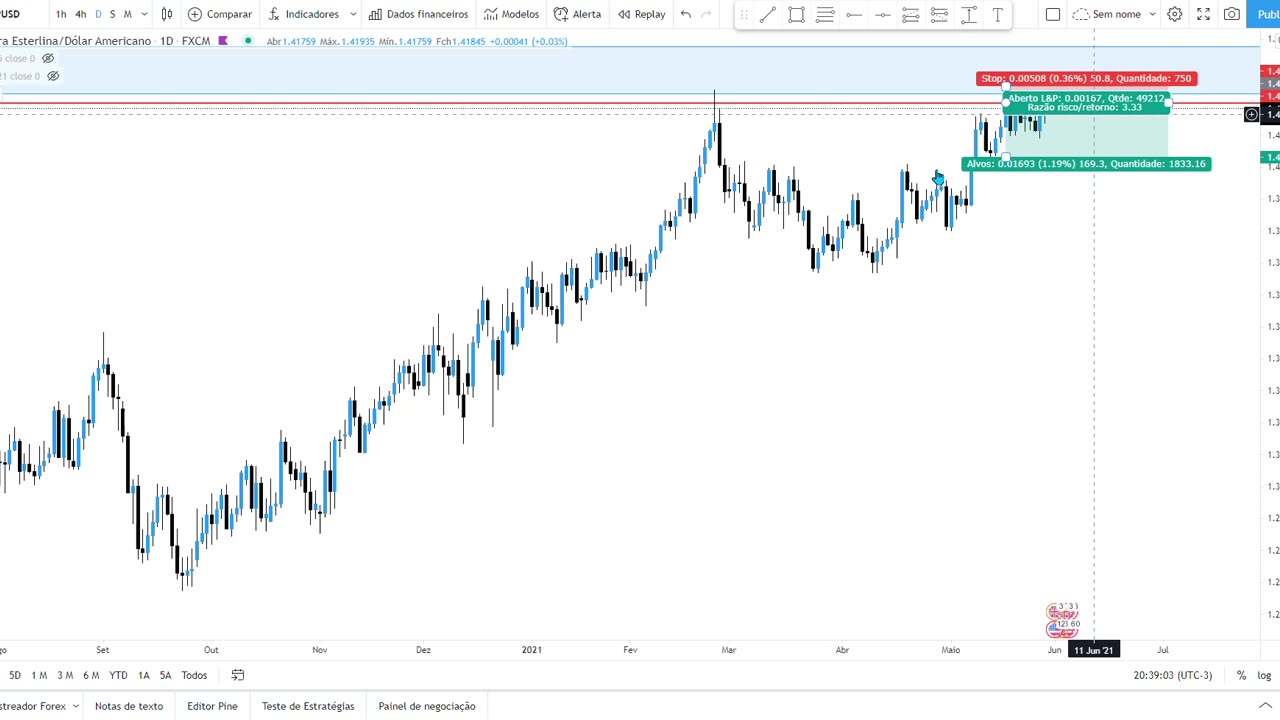Toggle log scale mode
Viewport: 1280px width, 720px height.
1264,675
